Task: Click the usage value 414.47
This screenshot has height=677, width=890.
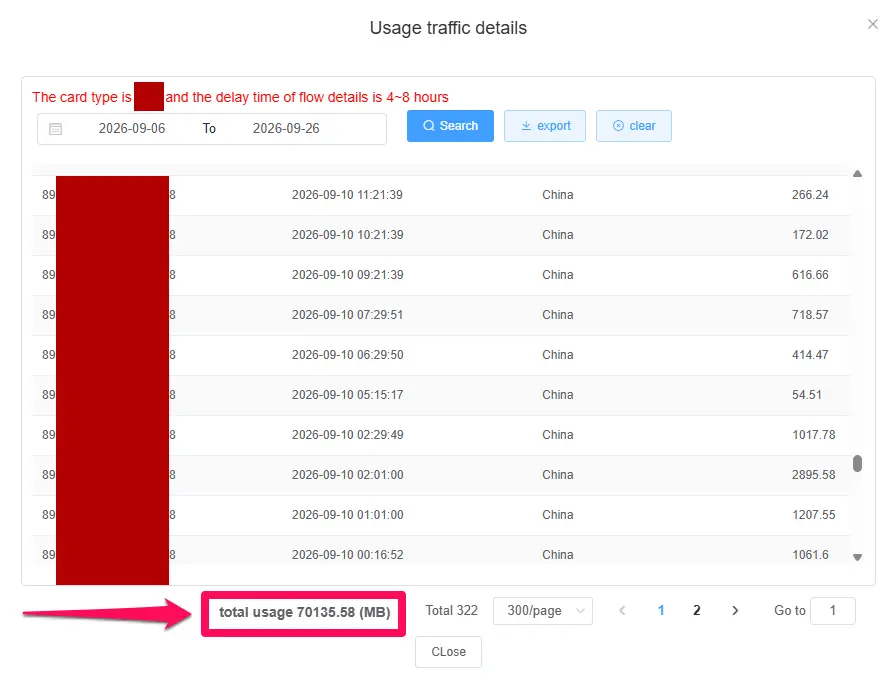Action: (810, 355)
